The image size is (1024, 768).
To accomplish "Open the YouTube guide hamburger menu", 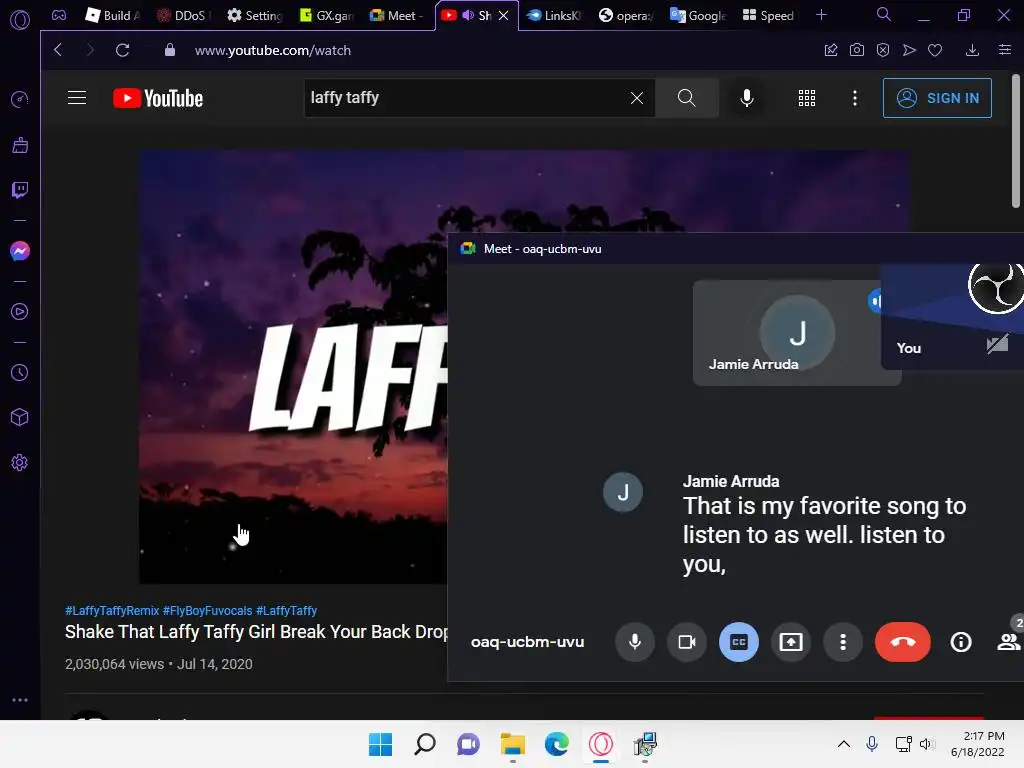I will tap(77, 98).
